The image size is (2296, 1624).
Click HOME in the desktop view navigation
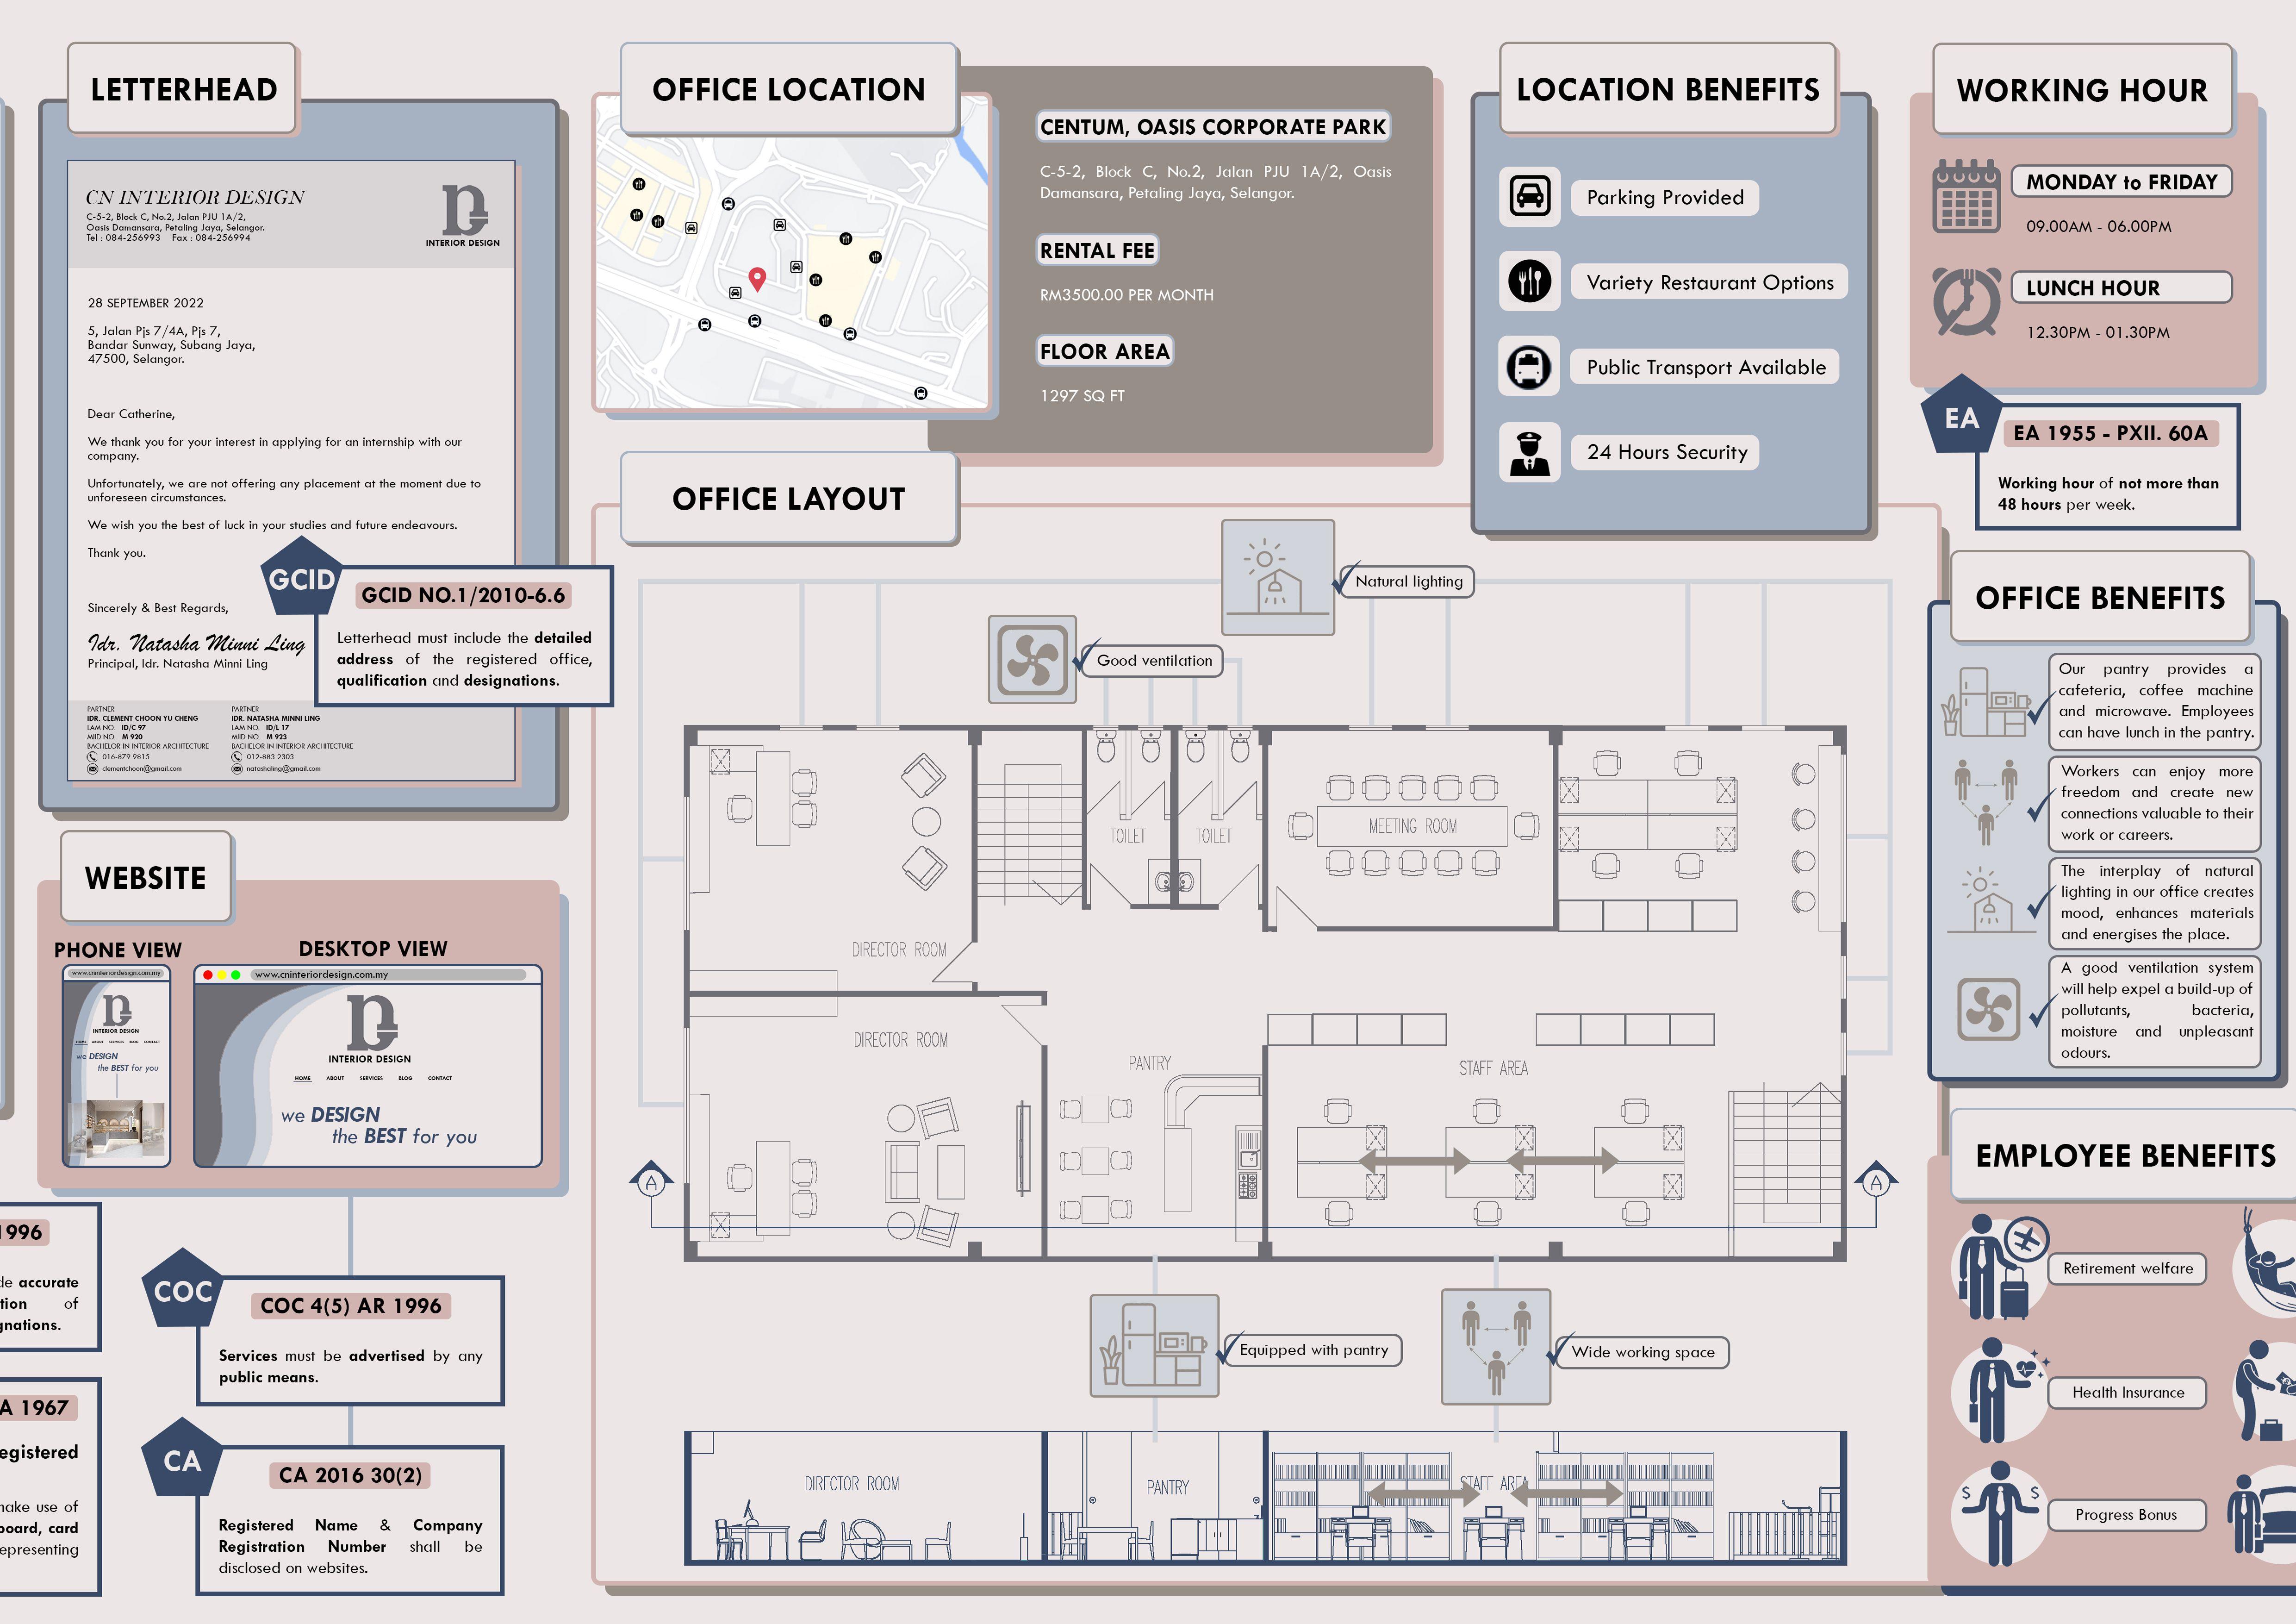tap(303, 1078)
